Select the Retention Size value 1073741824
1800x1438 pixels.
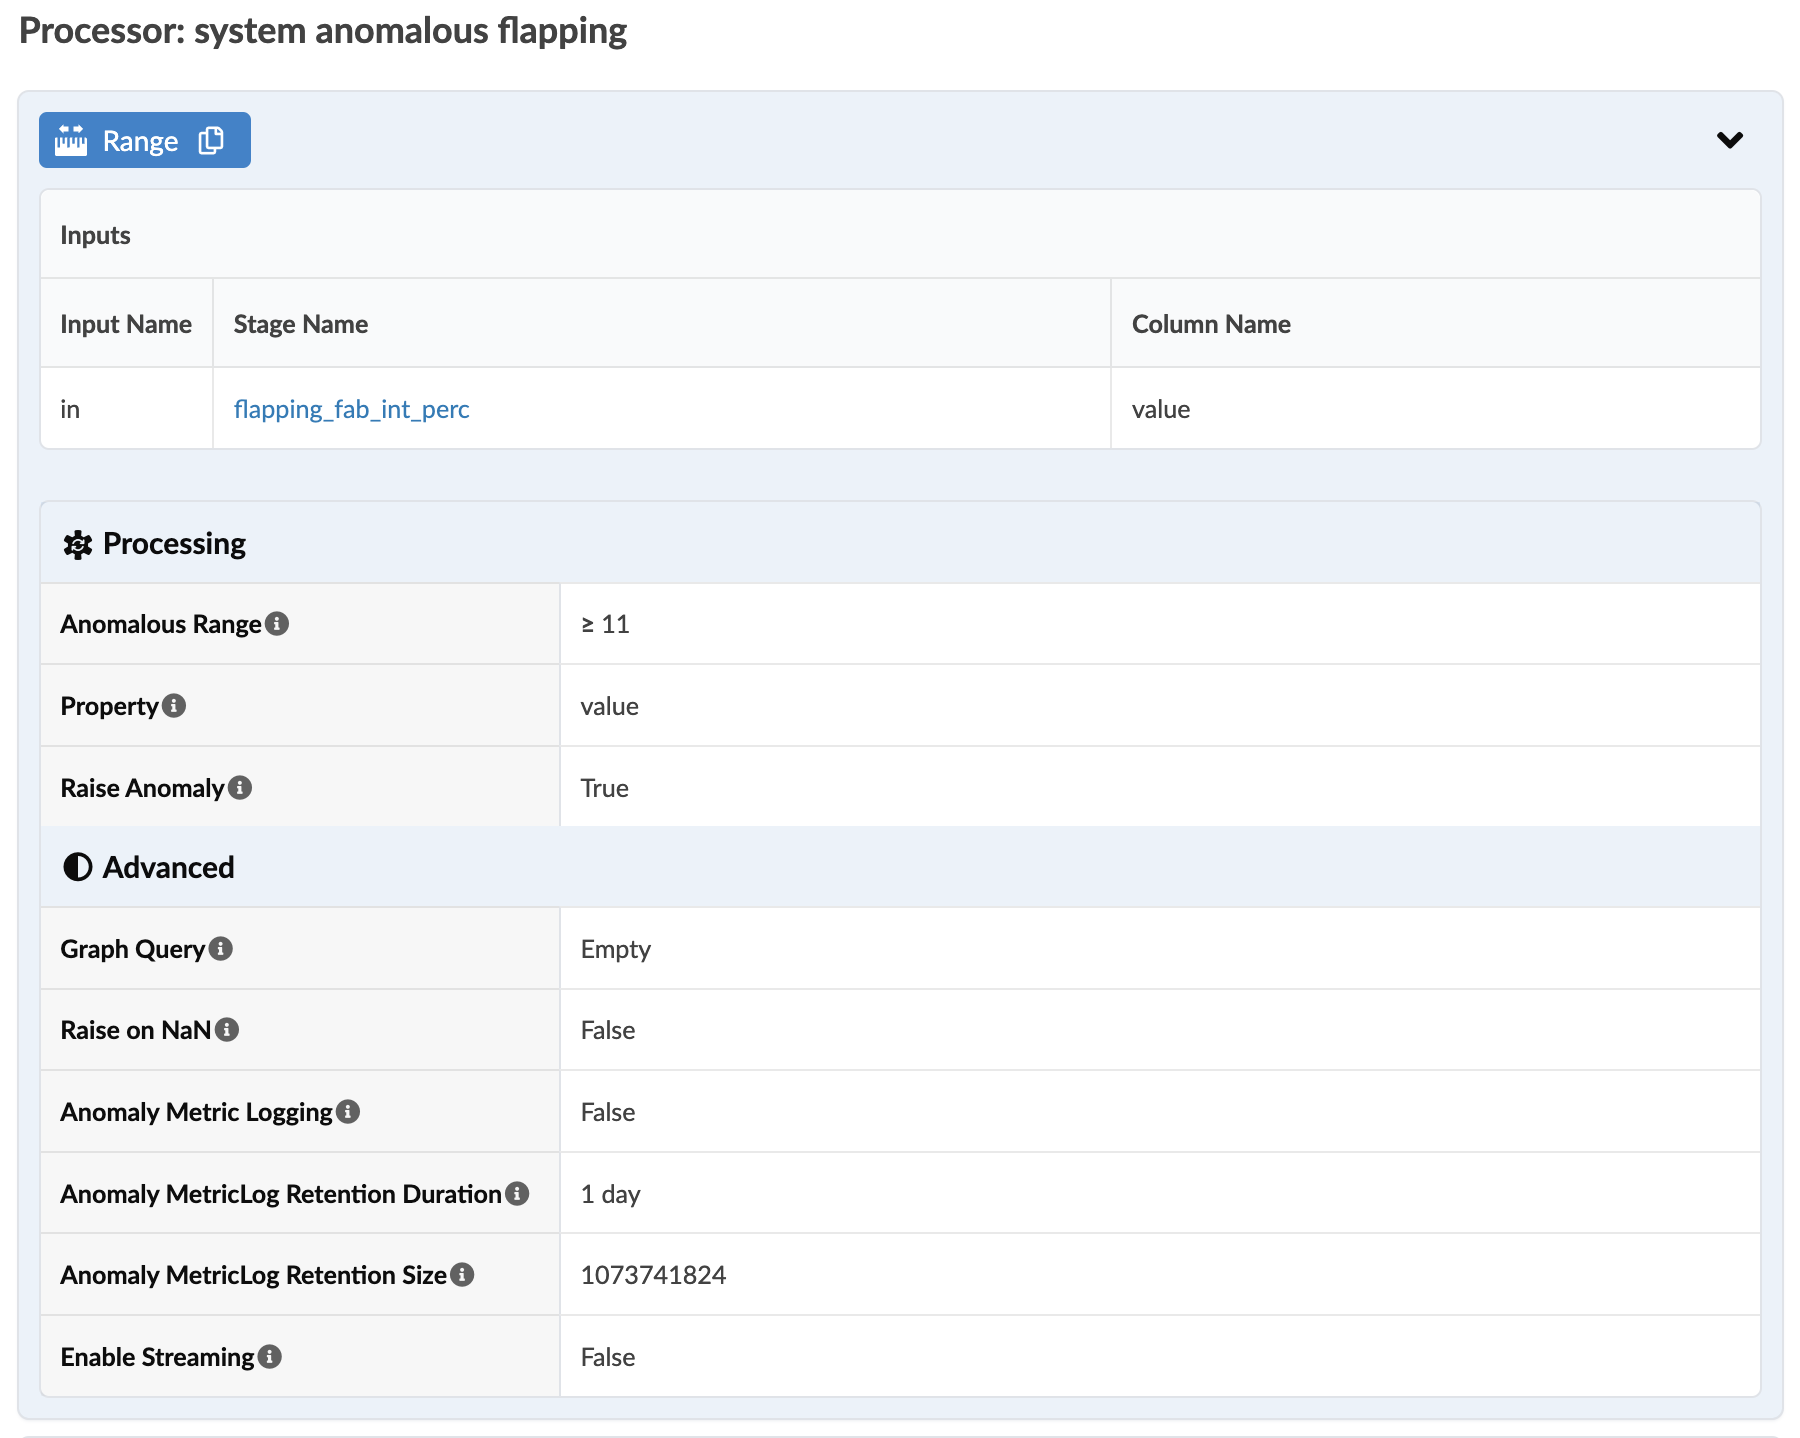click(653, 1275)
